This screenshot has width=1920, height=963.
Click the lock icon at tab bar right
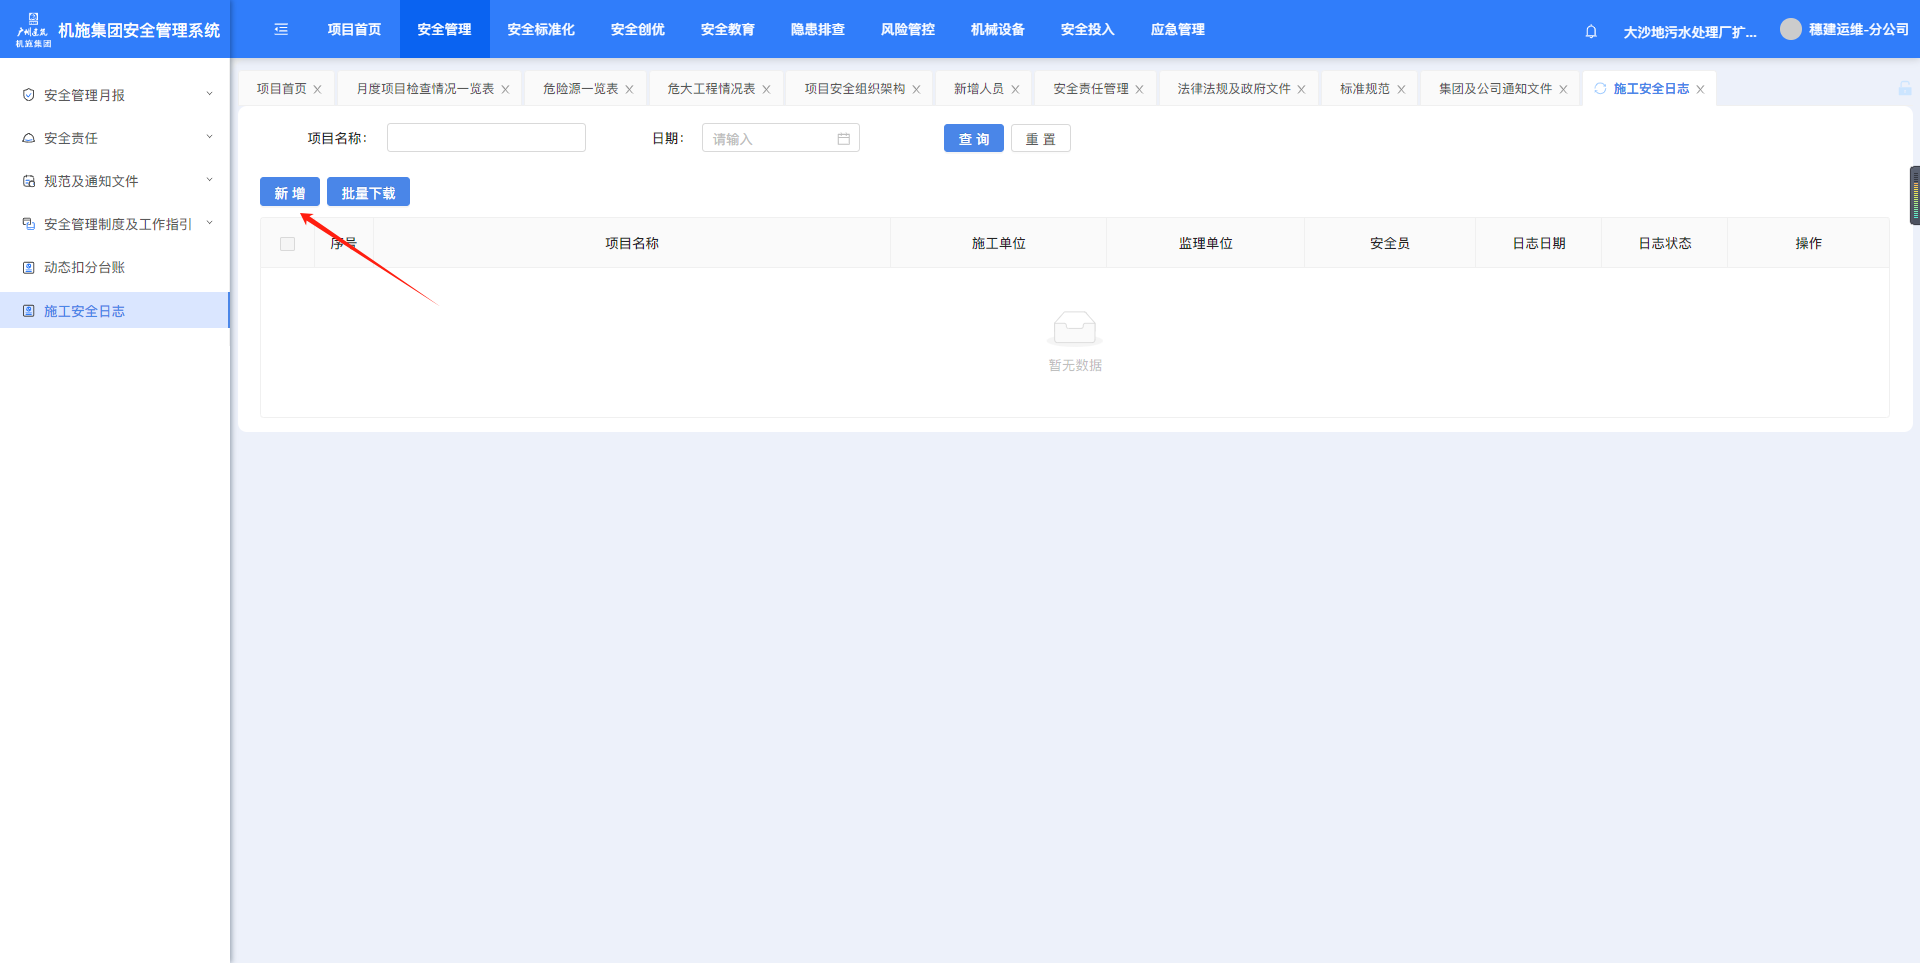pos(1904,89)
